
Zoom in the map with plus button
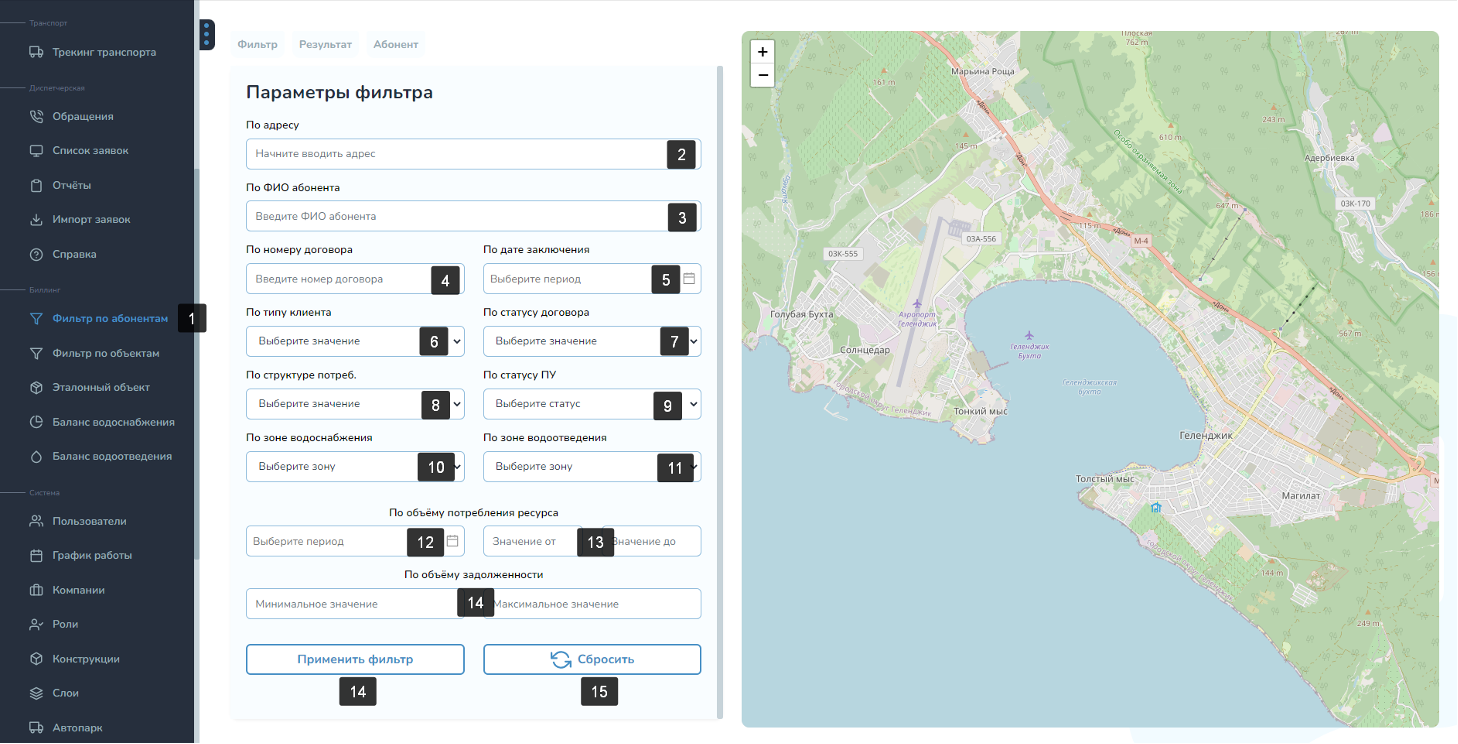click(x=762, y=51)
